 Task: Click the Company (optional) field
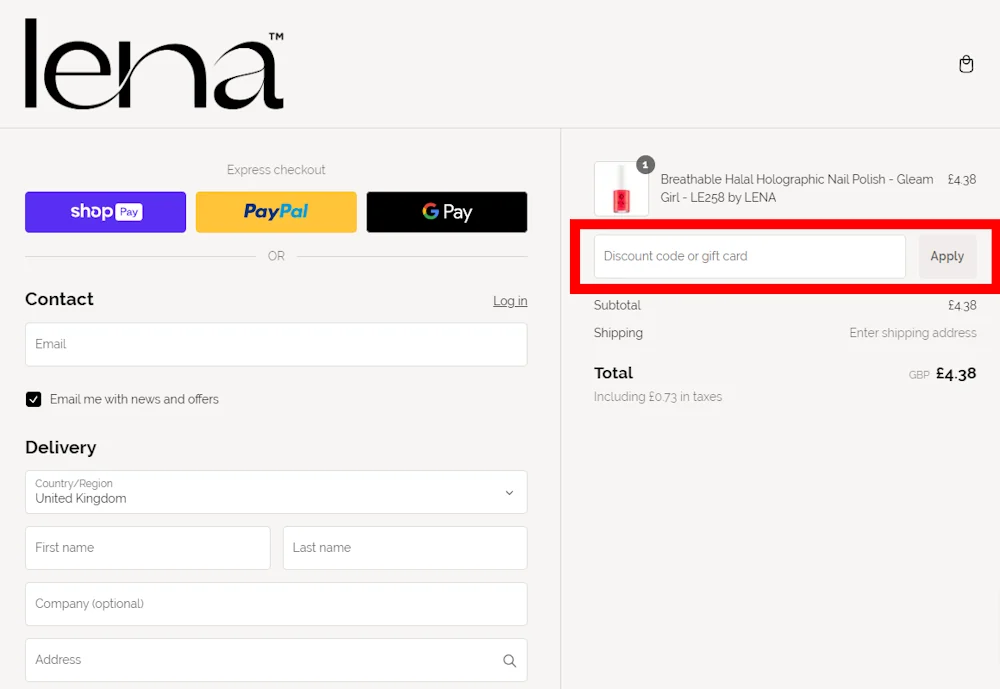[276, 604]
